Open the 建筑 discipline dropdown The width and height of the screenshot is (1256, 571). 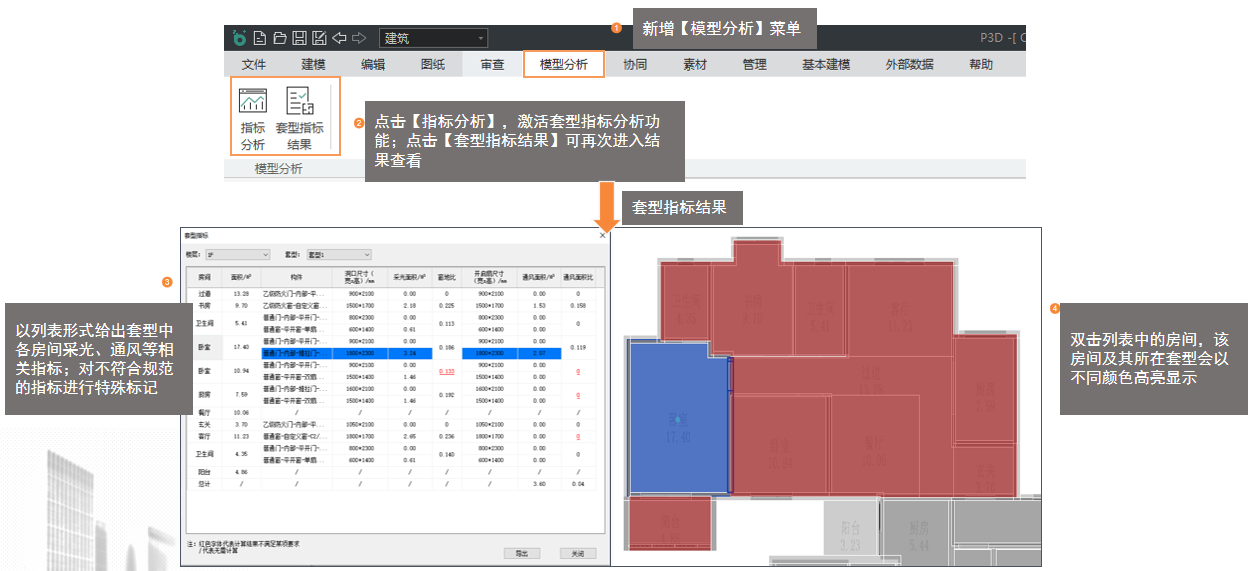[434, 39]
